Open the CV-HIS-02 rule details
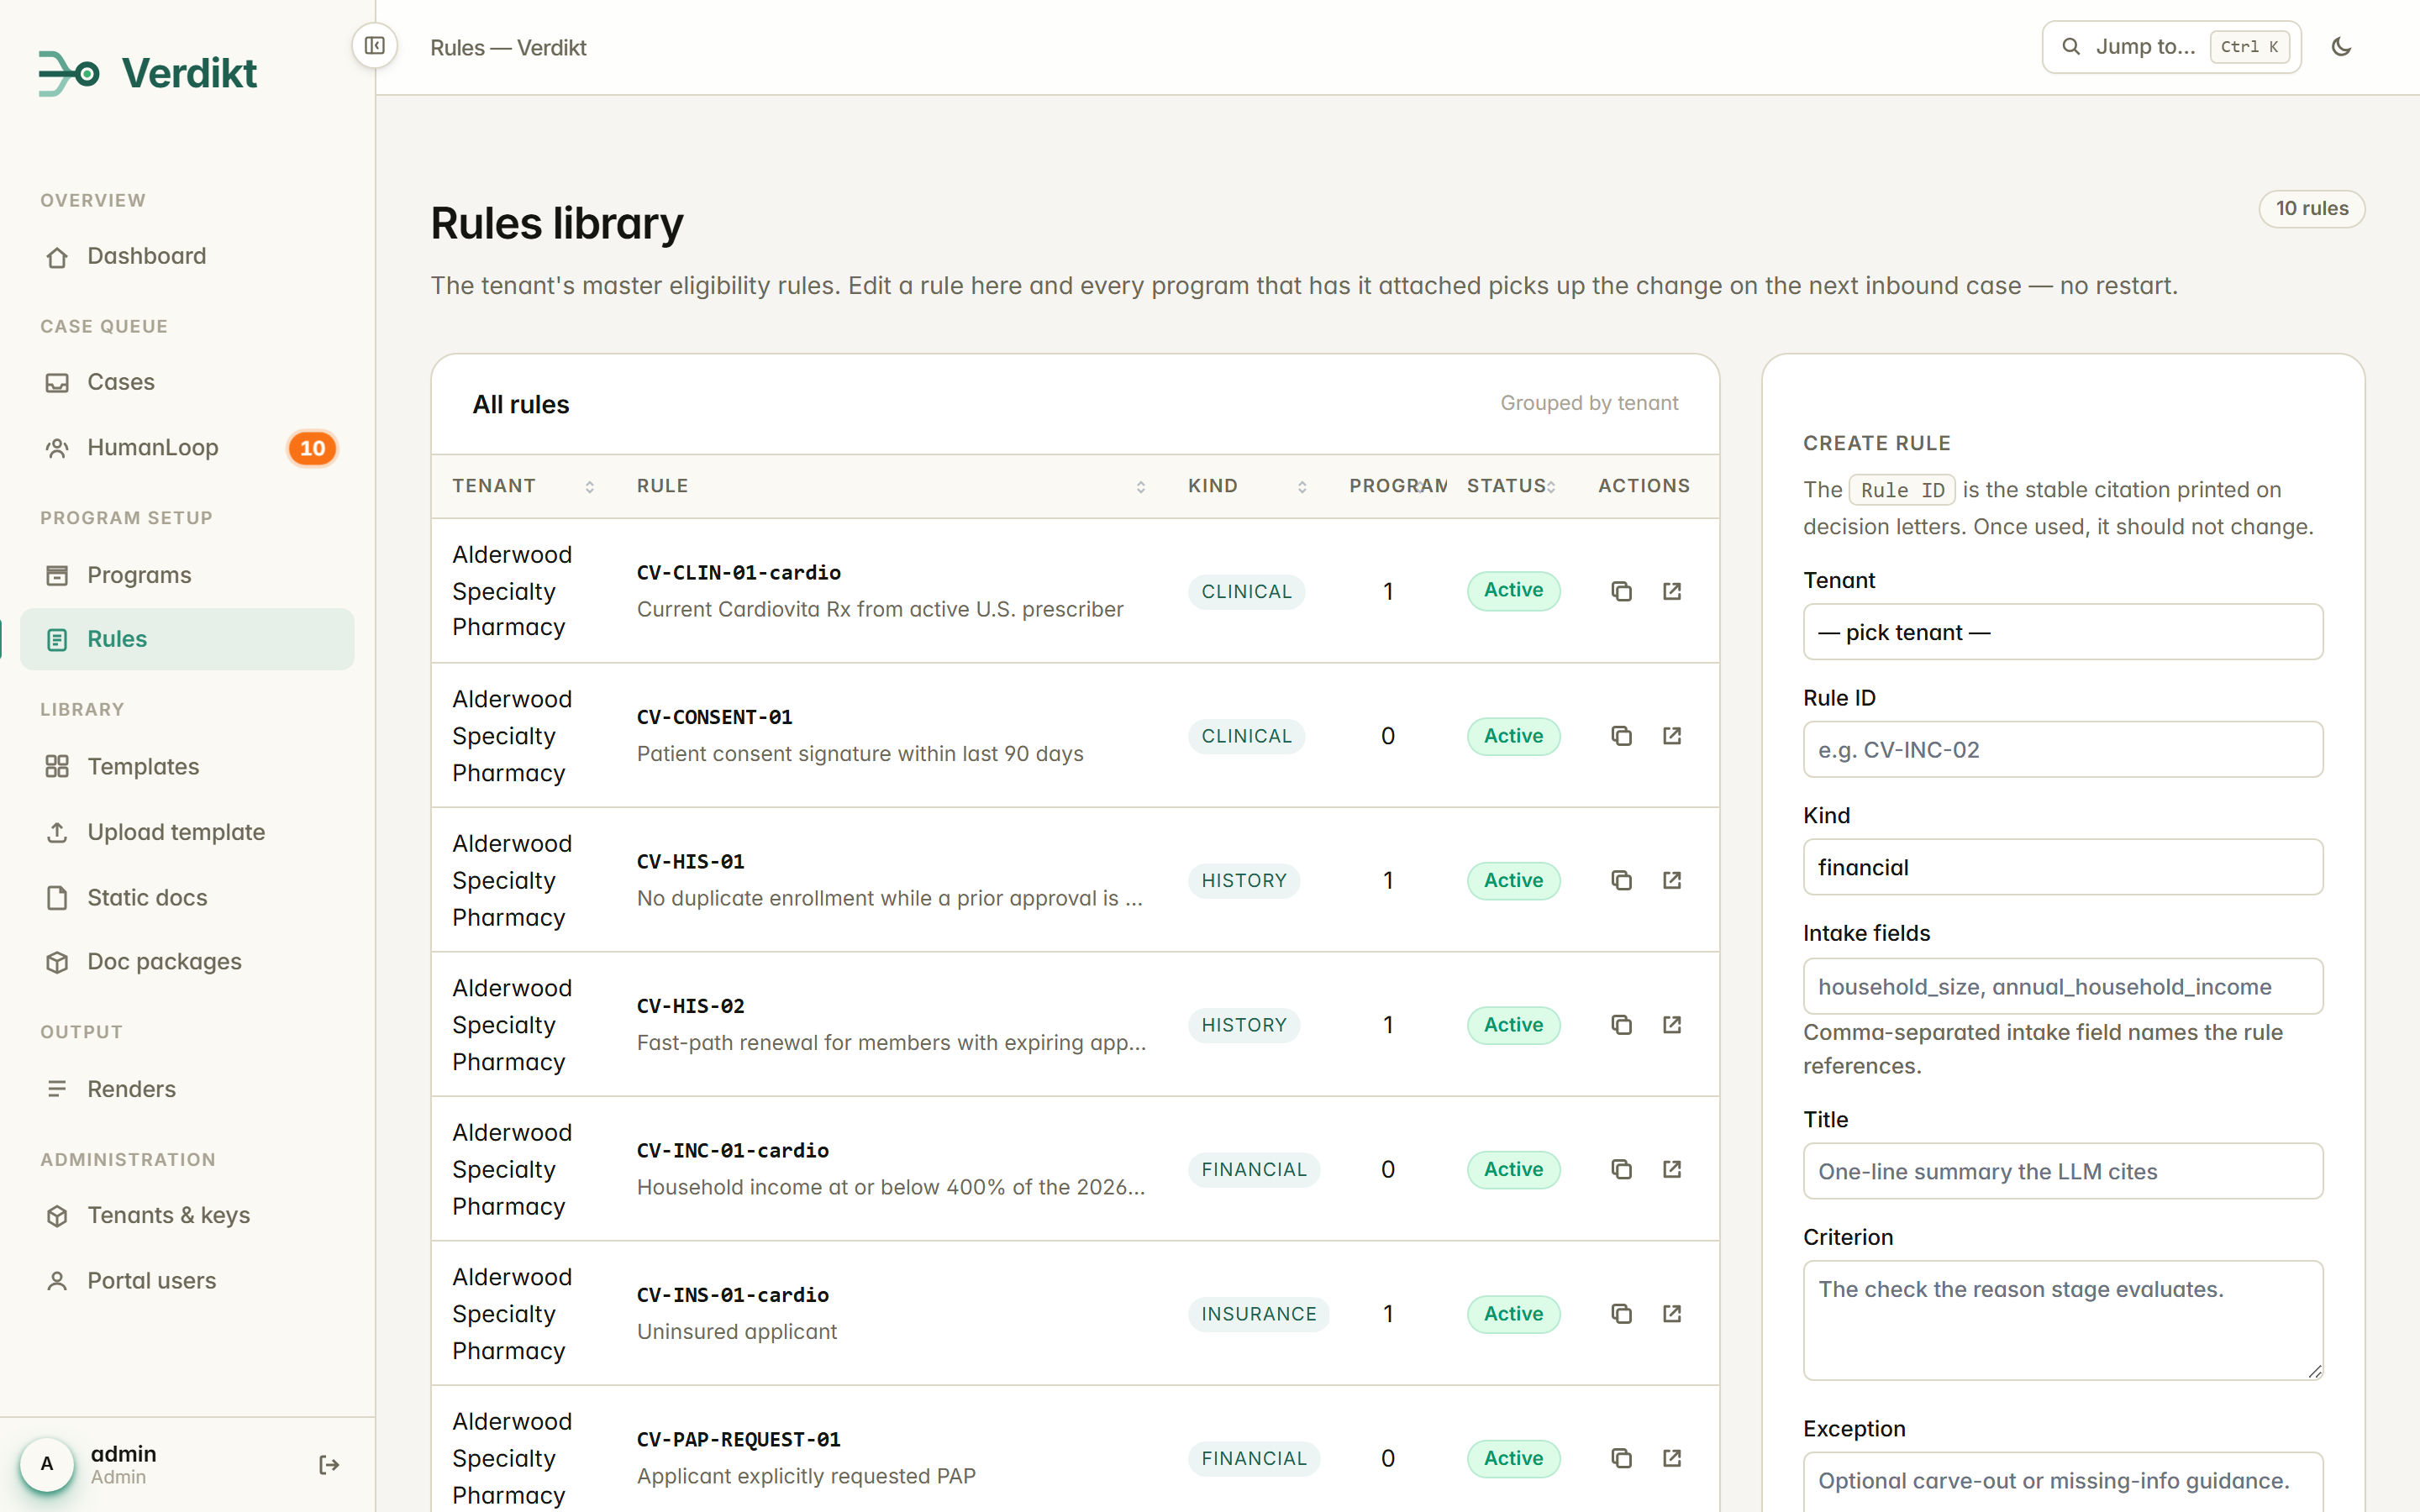The width and height of the screenshot is (2420, 1512). (1672, 1025)
